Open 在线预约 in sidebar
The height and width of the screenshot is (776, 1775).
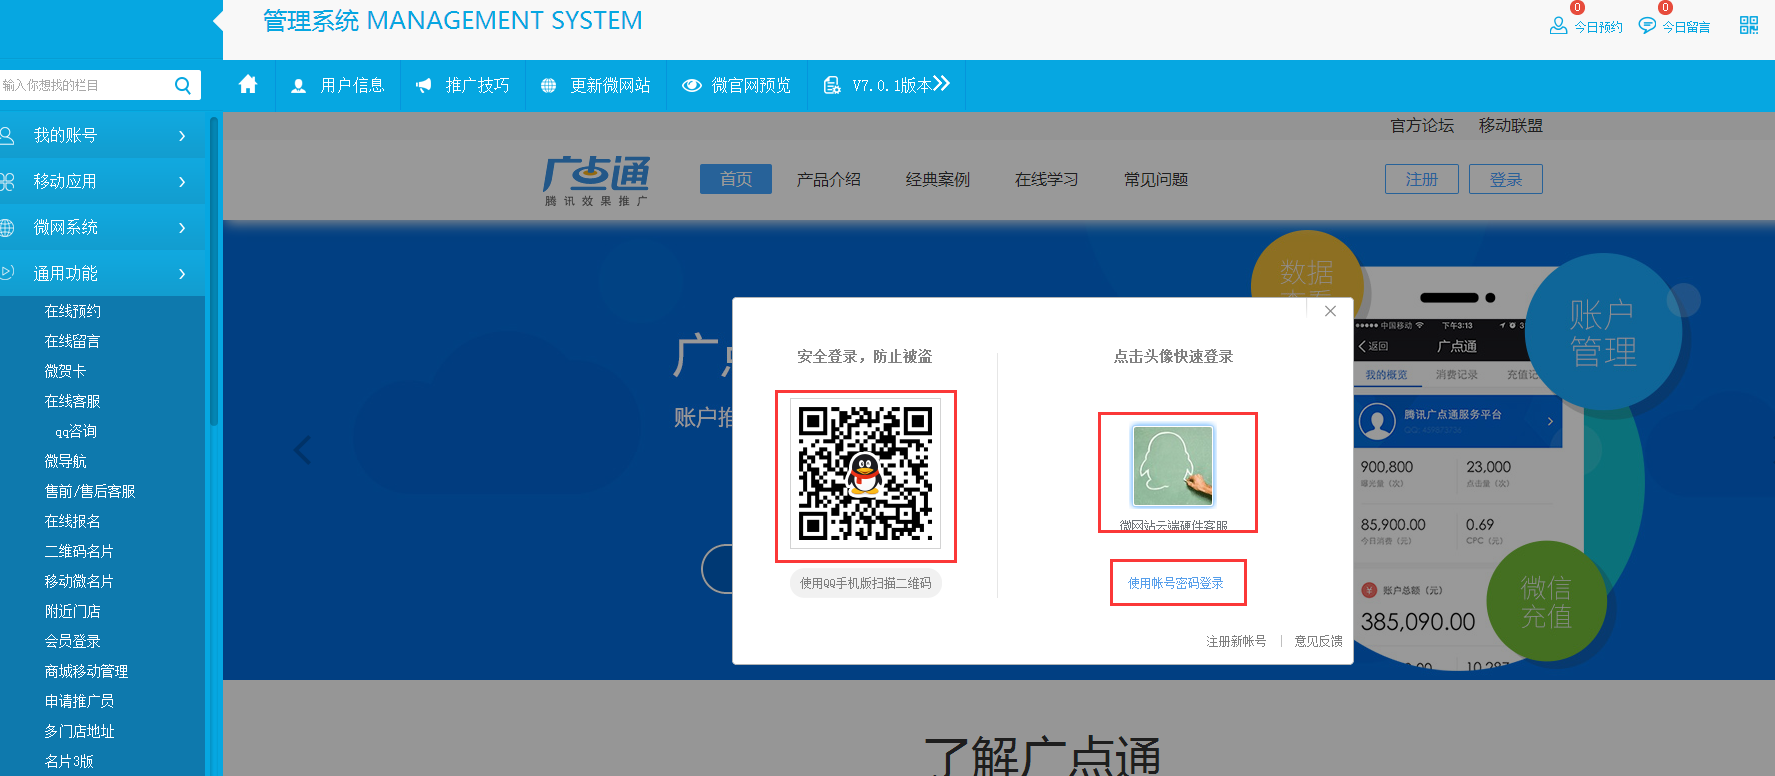tap(73, 311)
